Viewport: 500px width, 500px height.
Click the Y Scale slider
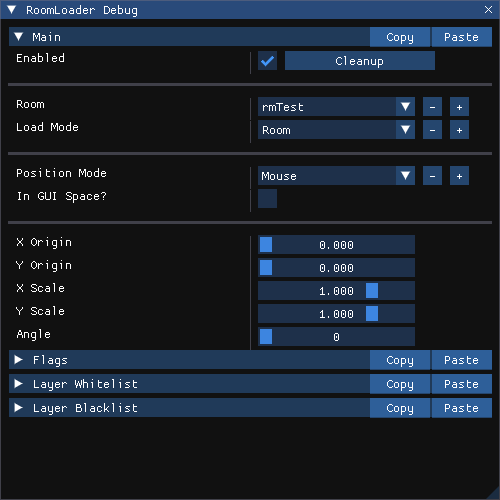tap(336, 314)
